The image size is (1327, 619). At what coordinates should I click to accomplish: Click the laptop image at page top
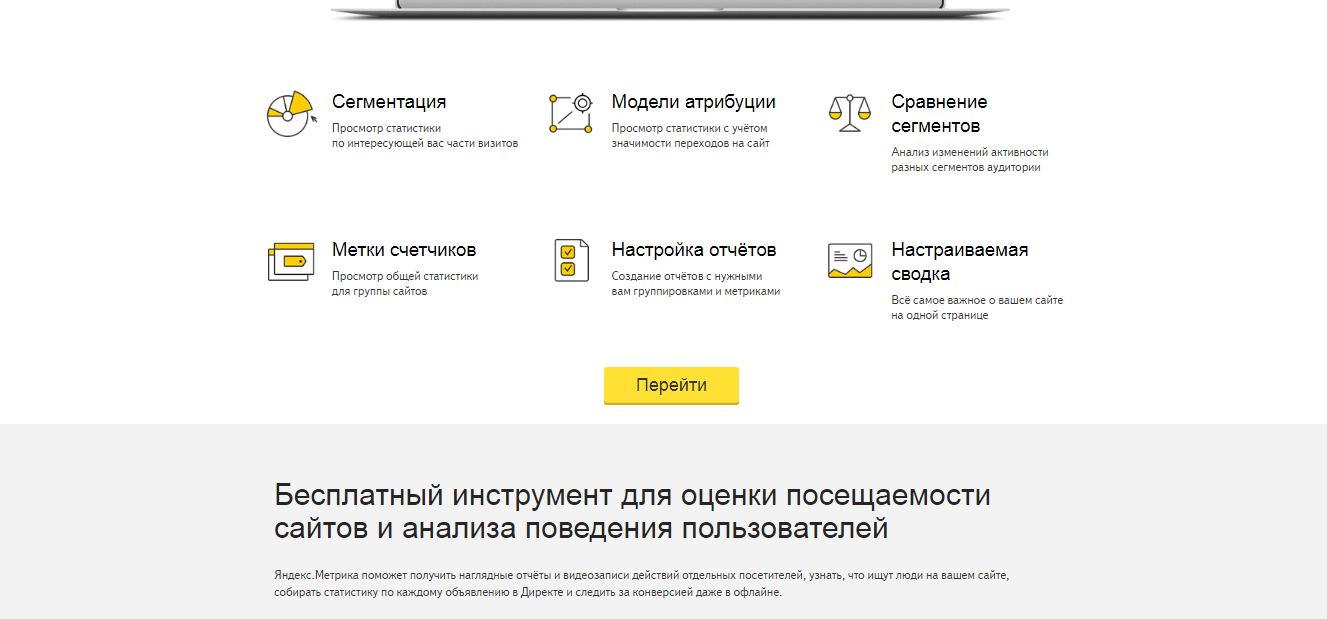[x=669, y=8]
